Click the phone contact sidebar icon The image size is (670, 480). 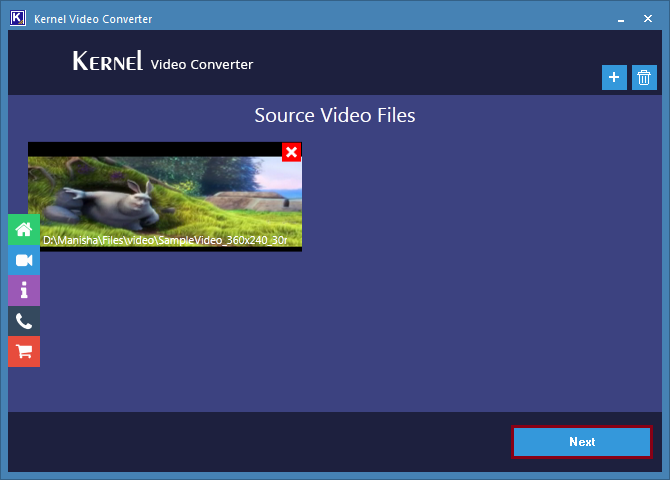(x=24, y=321)
